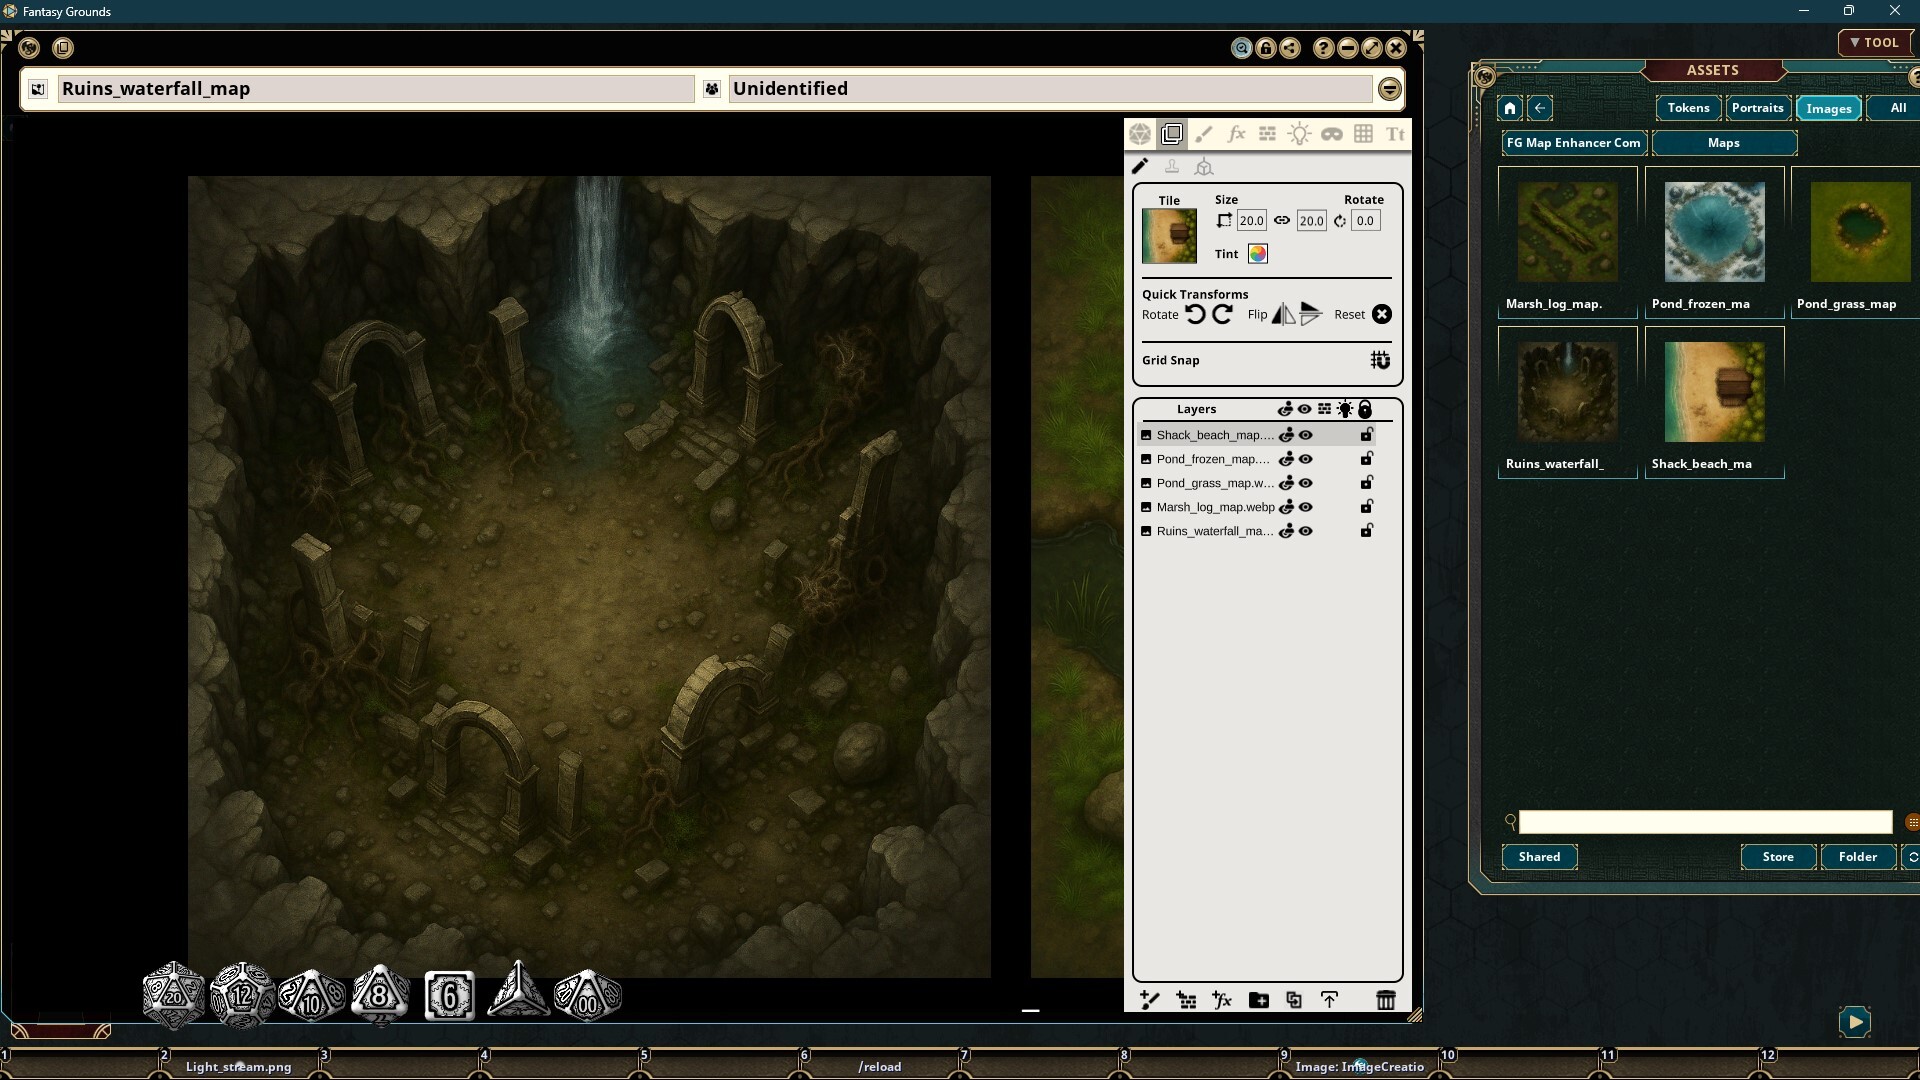
Task: Click the Folder button
Action: [1858, 857]
